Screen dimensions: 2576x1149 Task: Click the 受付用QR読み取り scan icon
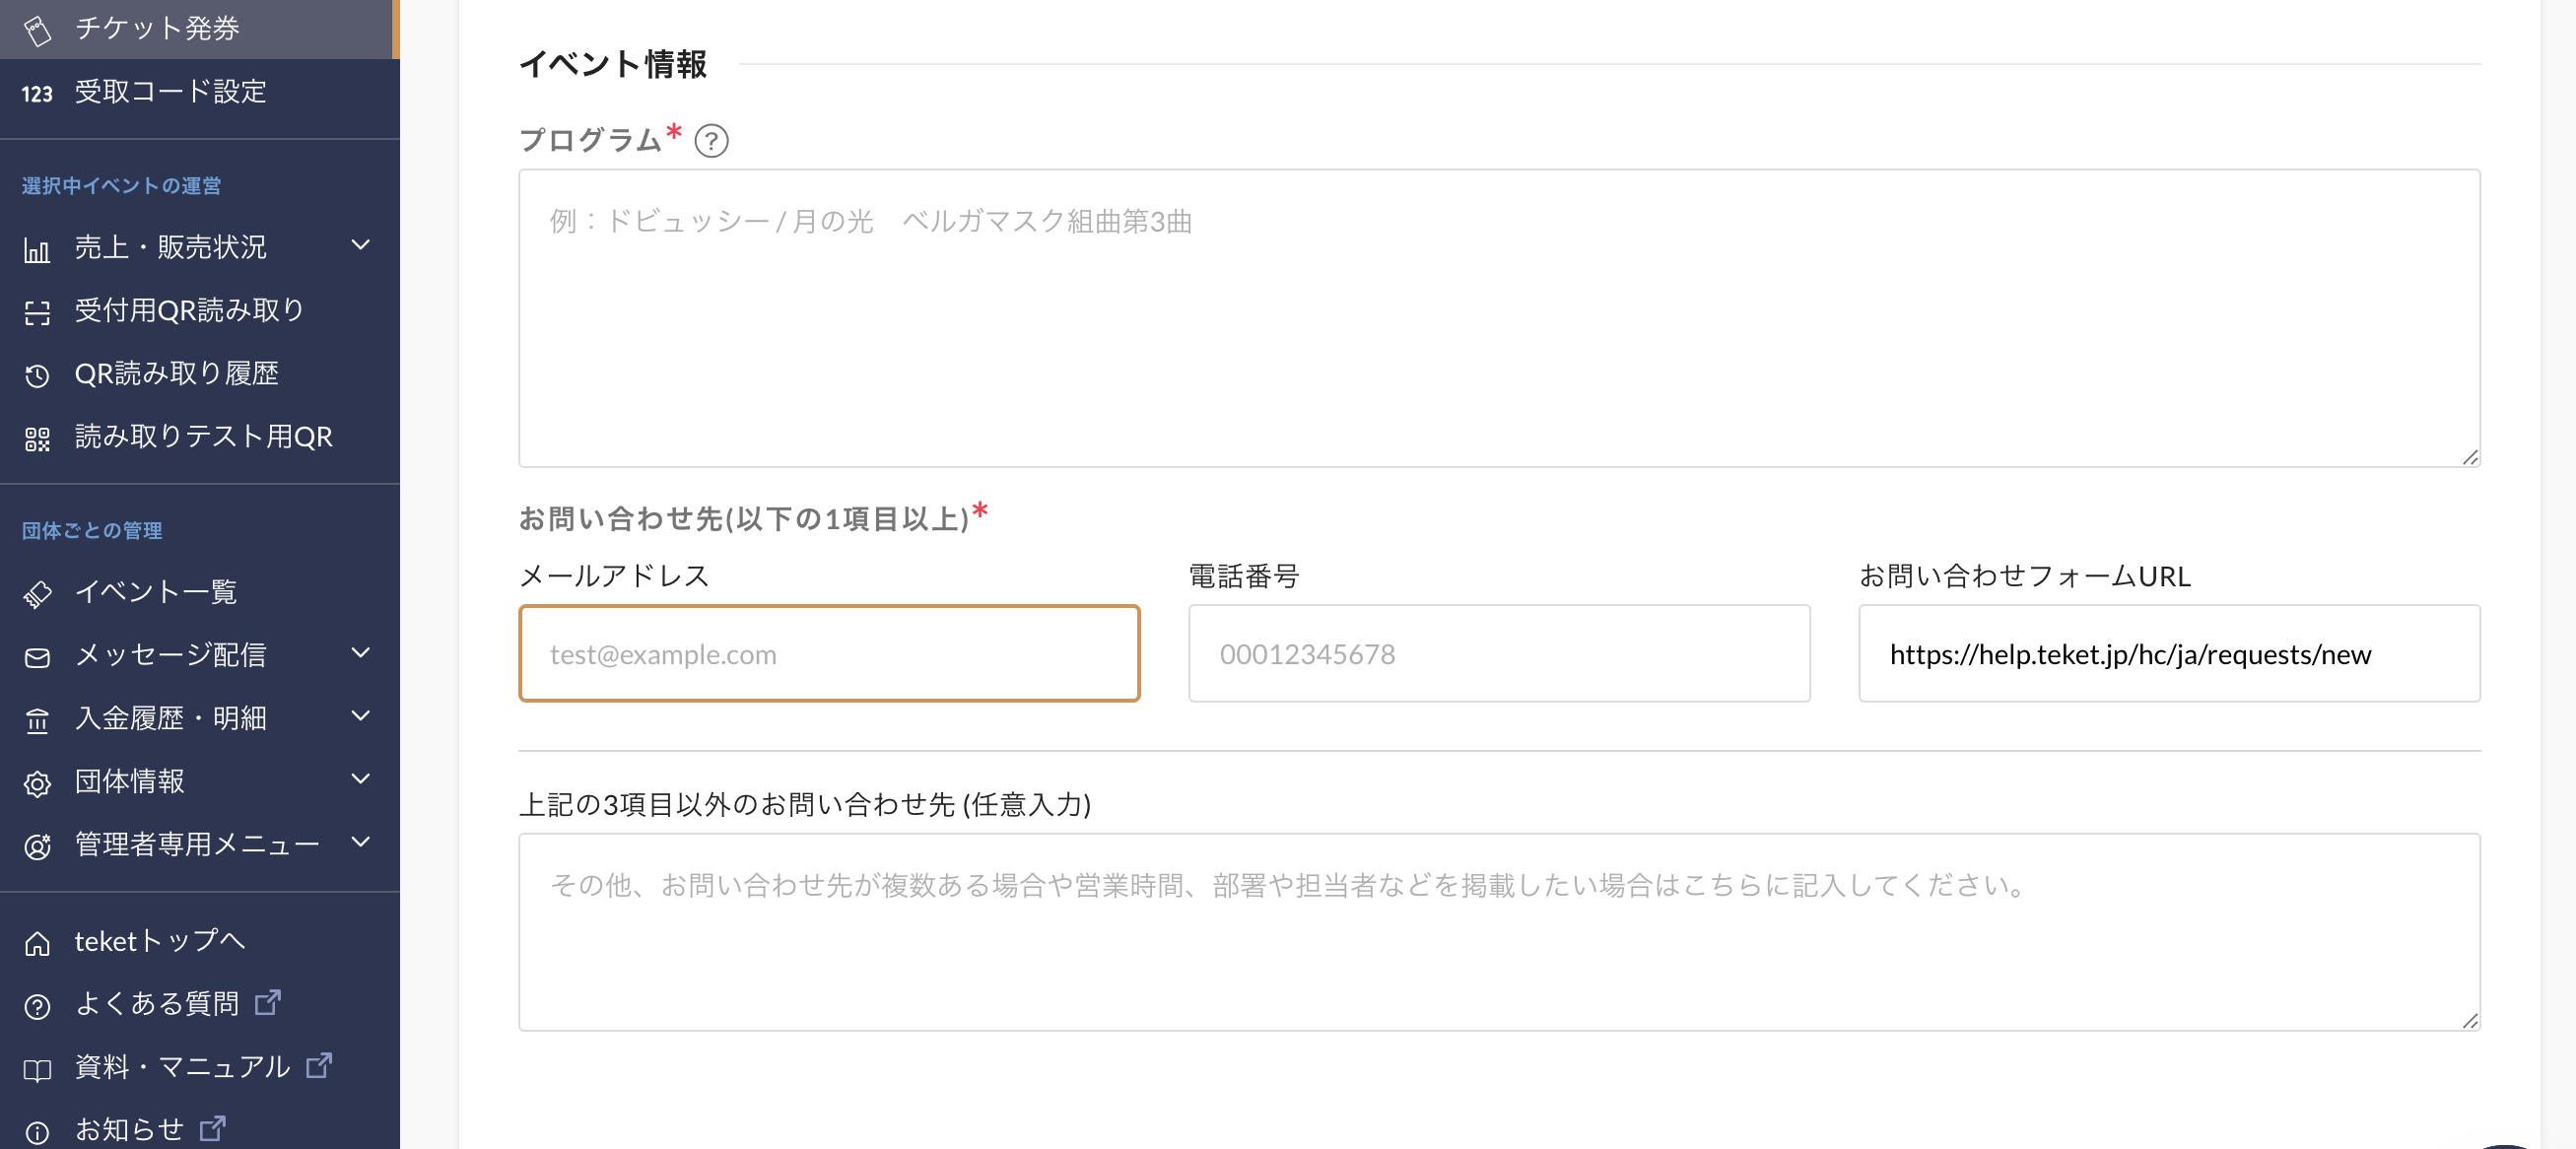(x=37, y=313)
